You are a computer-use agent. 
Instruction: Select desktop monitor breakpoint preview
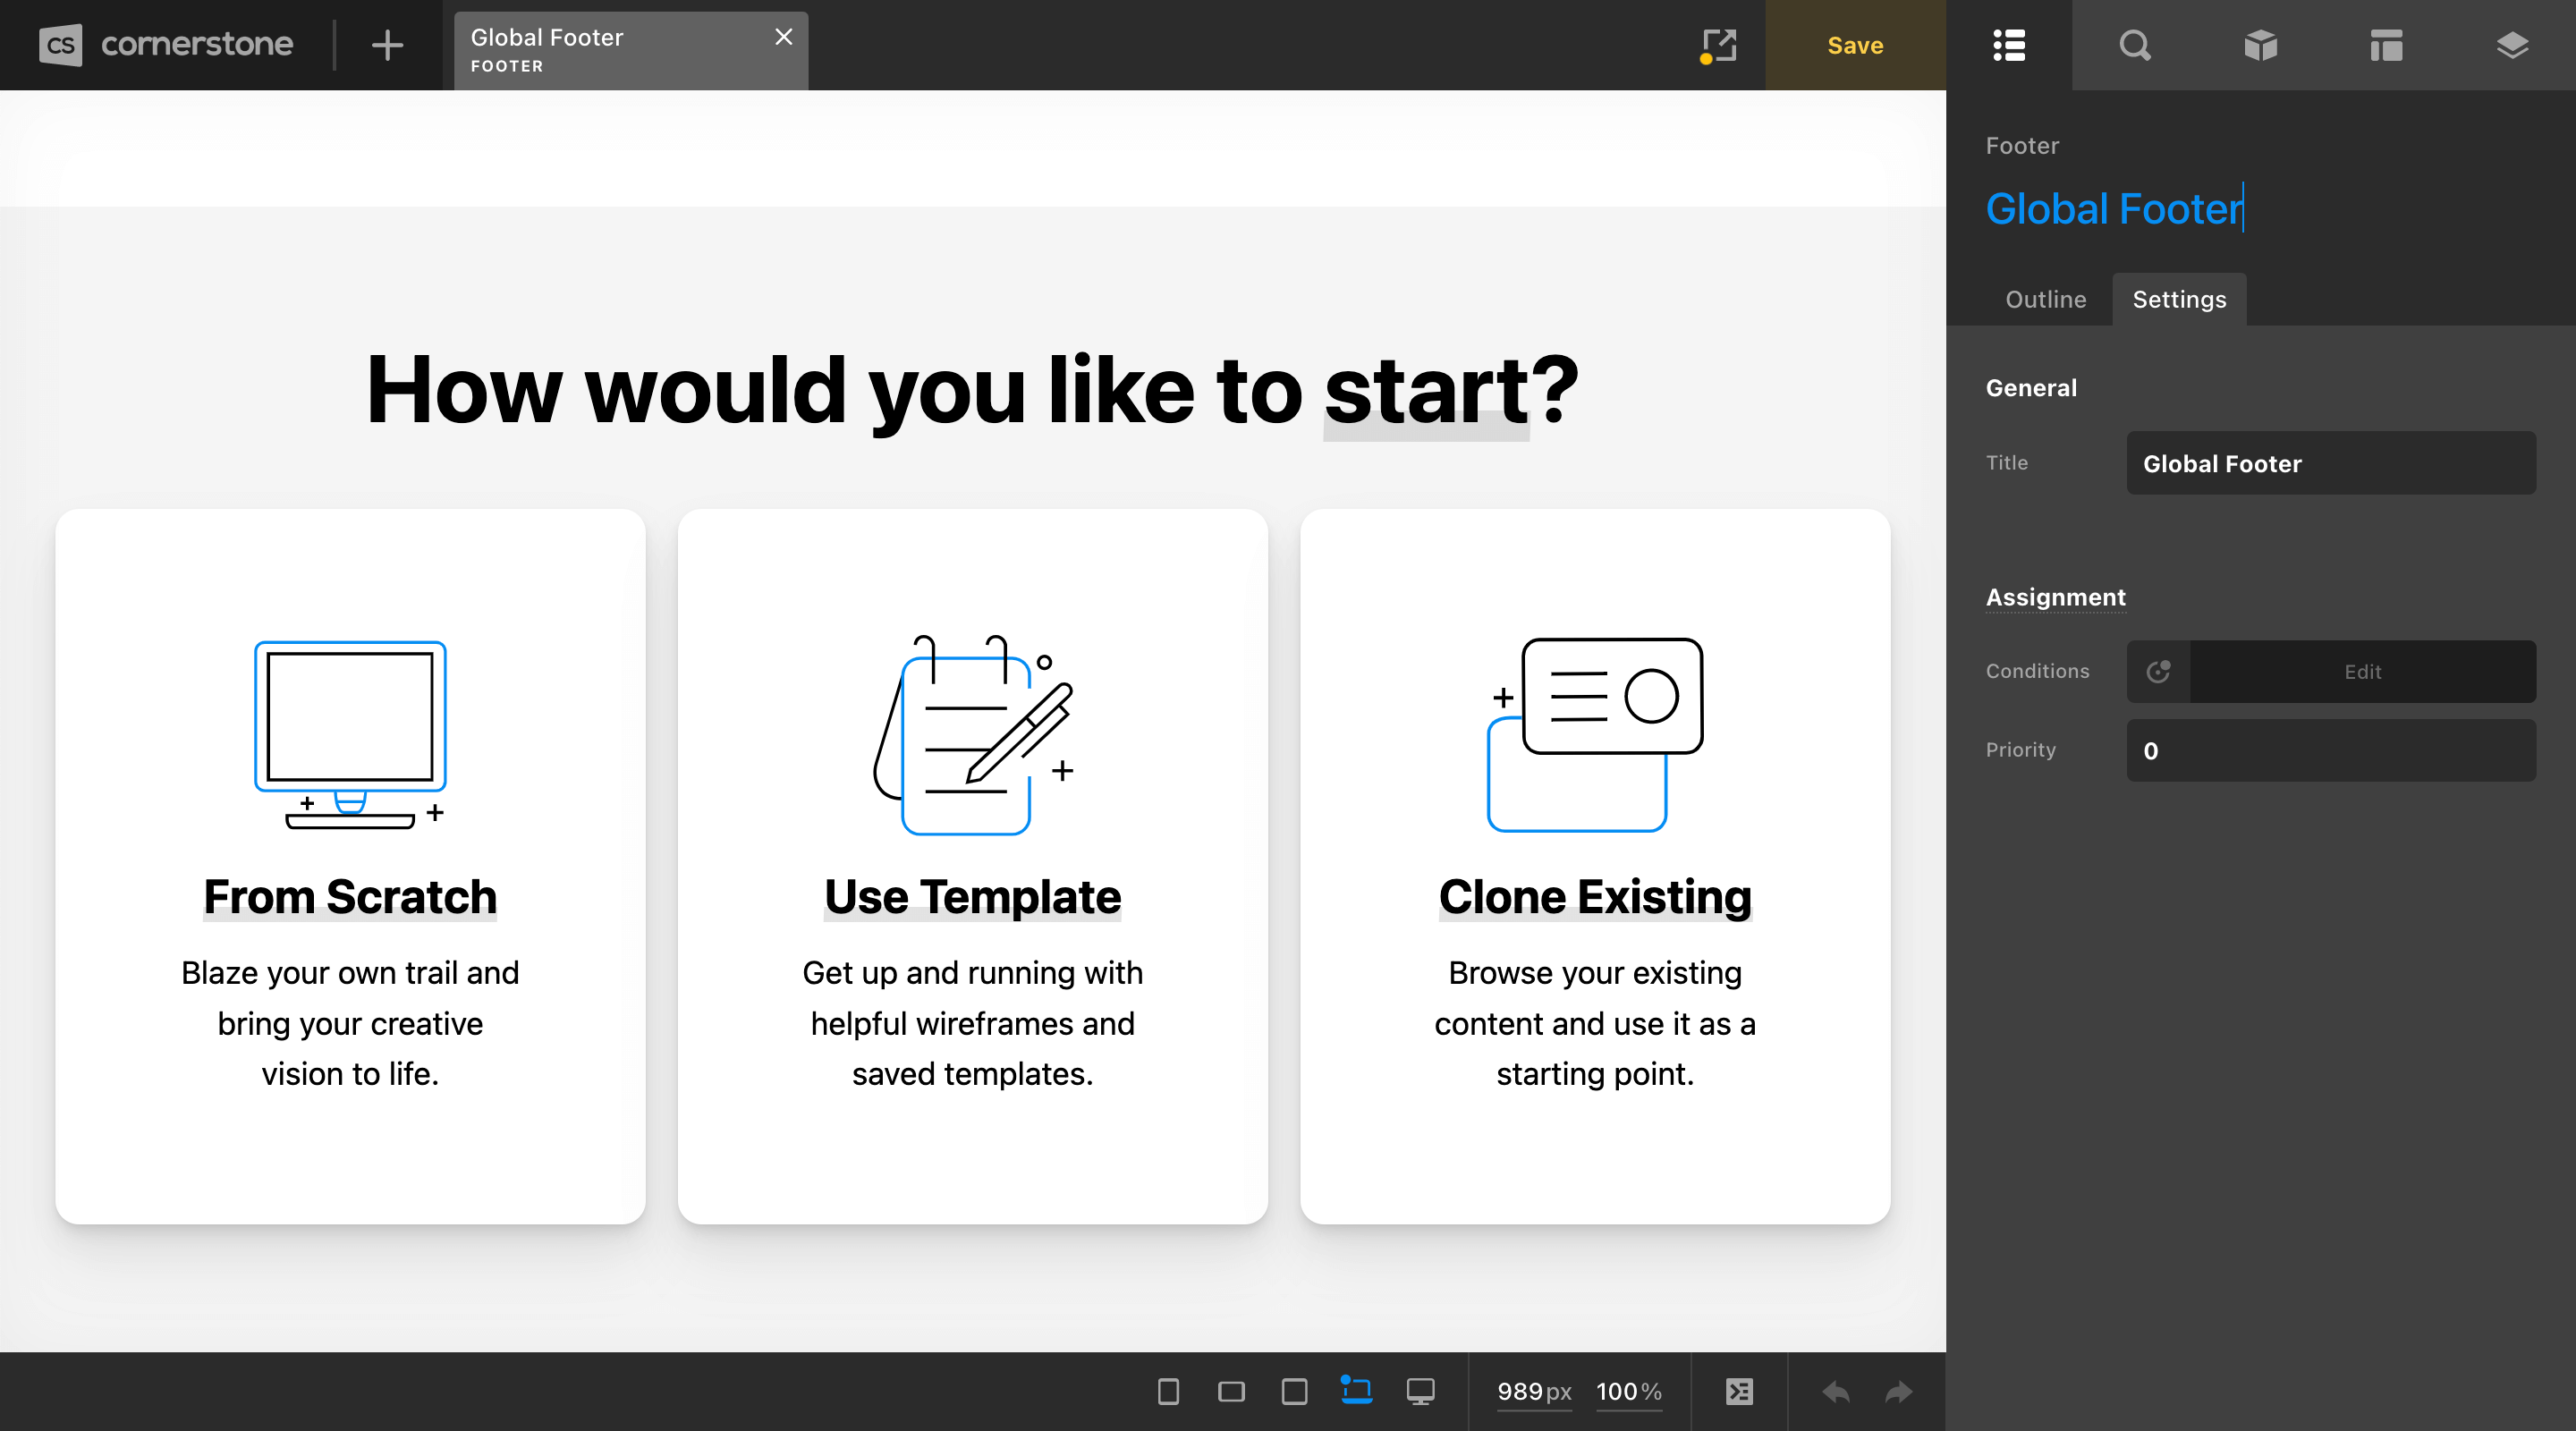1420,1391
